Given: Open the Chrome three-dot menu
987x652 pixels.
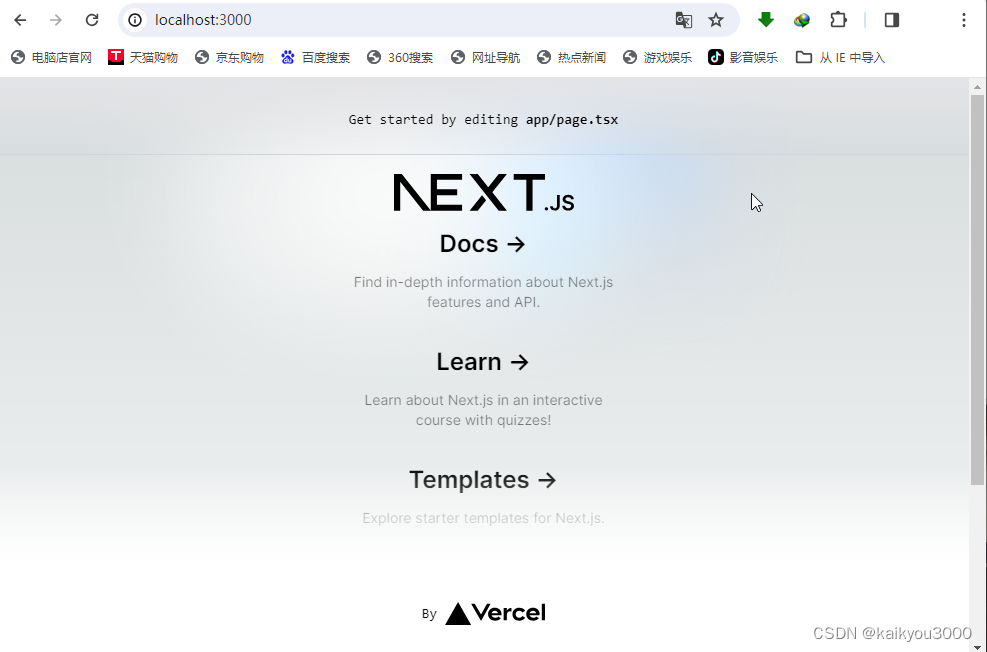Looking at the screenshot, I should click(963, 19).
